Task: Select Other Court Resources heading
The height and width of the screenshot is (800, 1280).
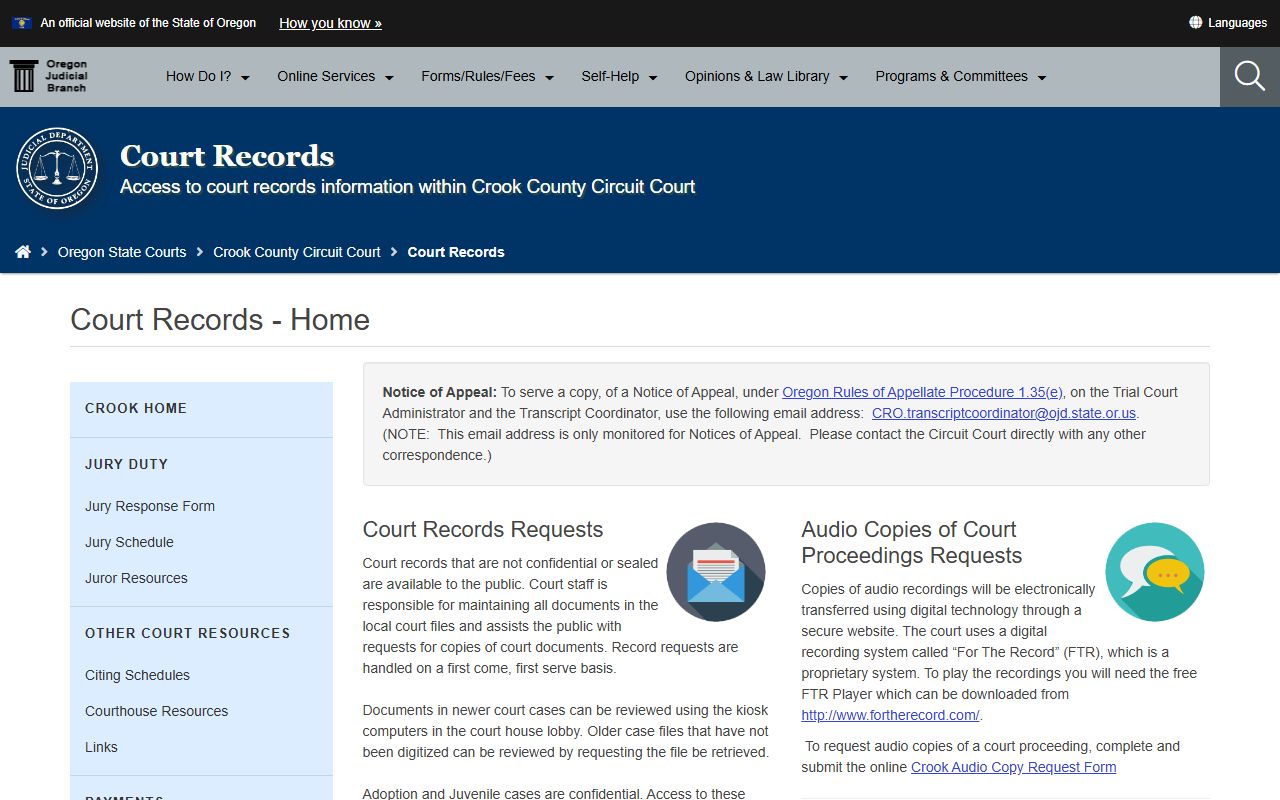Action: 188,633
